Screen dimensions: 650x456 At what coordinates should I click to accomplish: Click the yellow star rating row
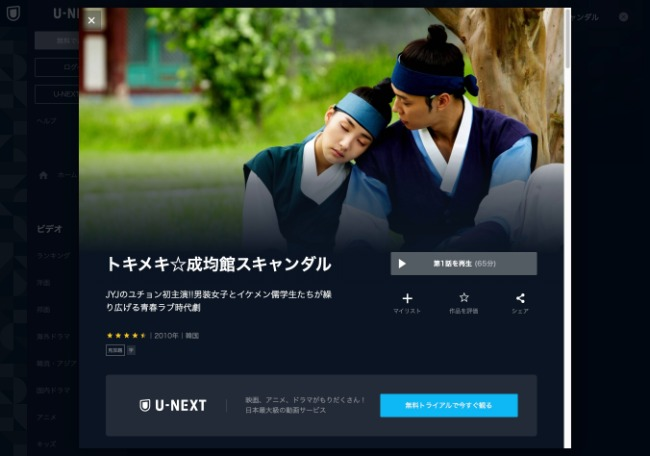coord(126,335)
